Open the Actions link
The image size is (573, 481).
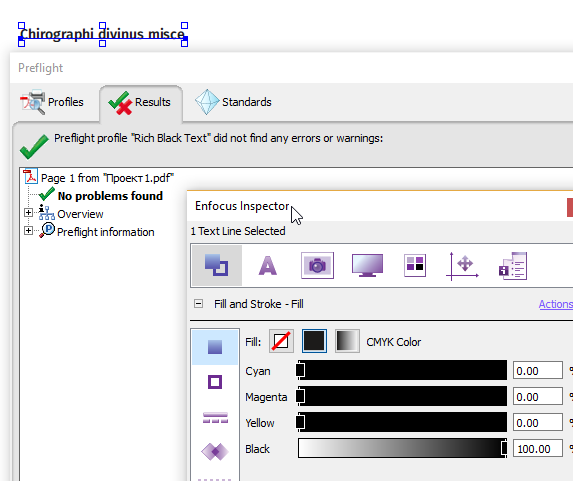(x=555, y=304)
